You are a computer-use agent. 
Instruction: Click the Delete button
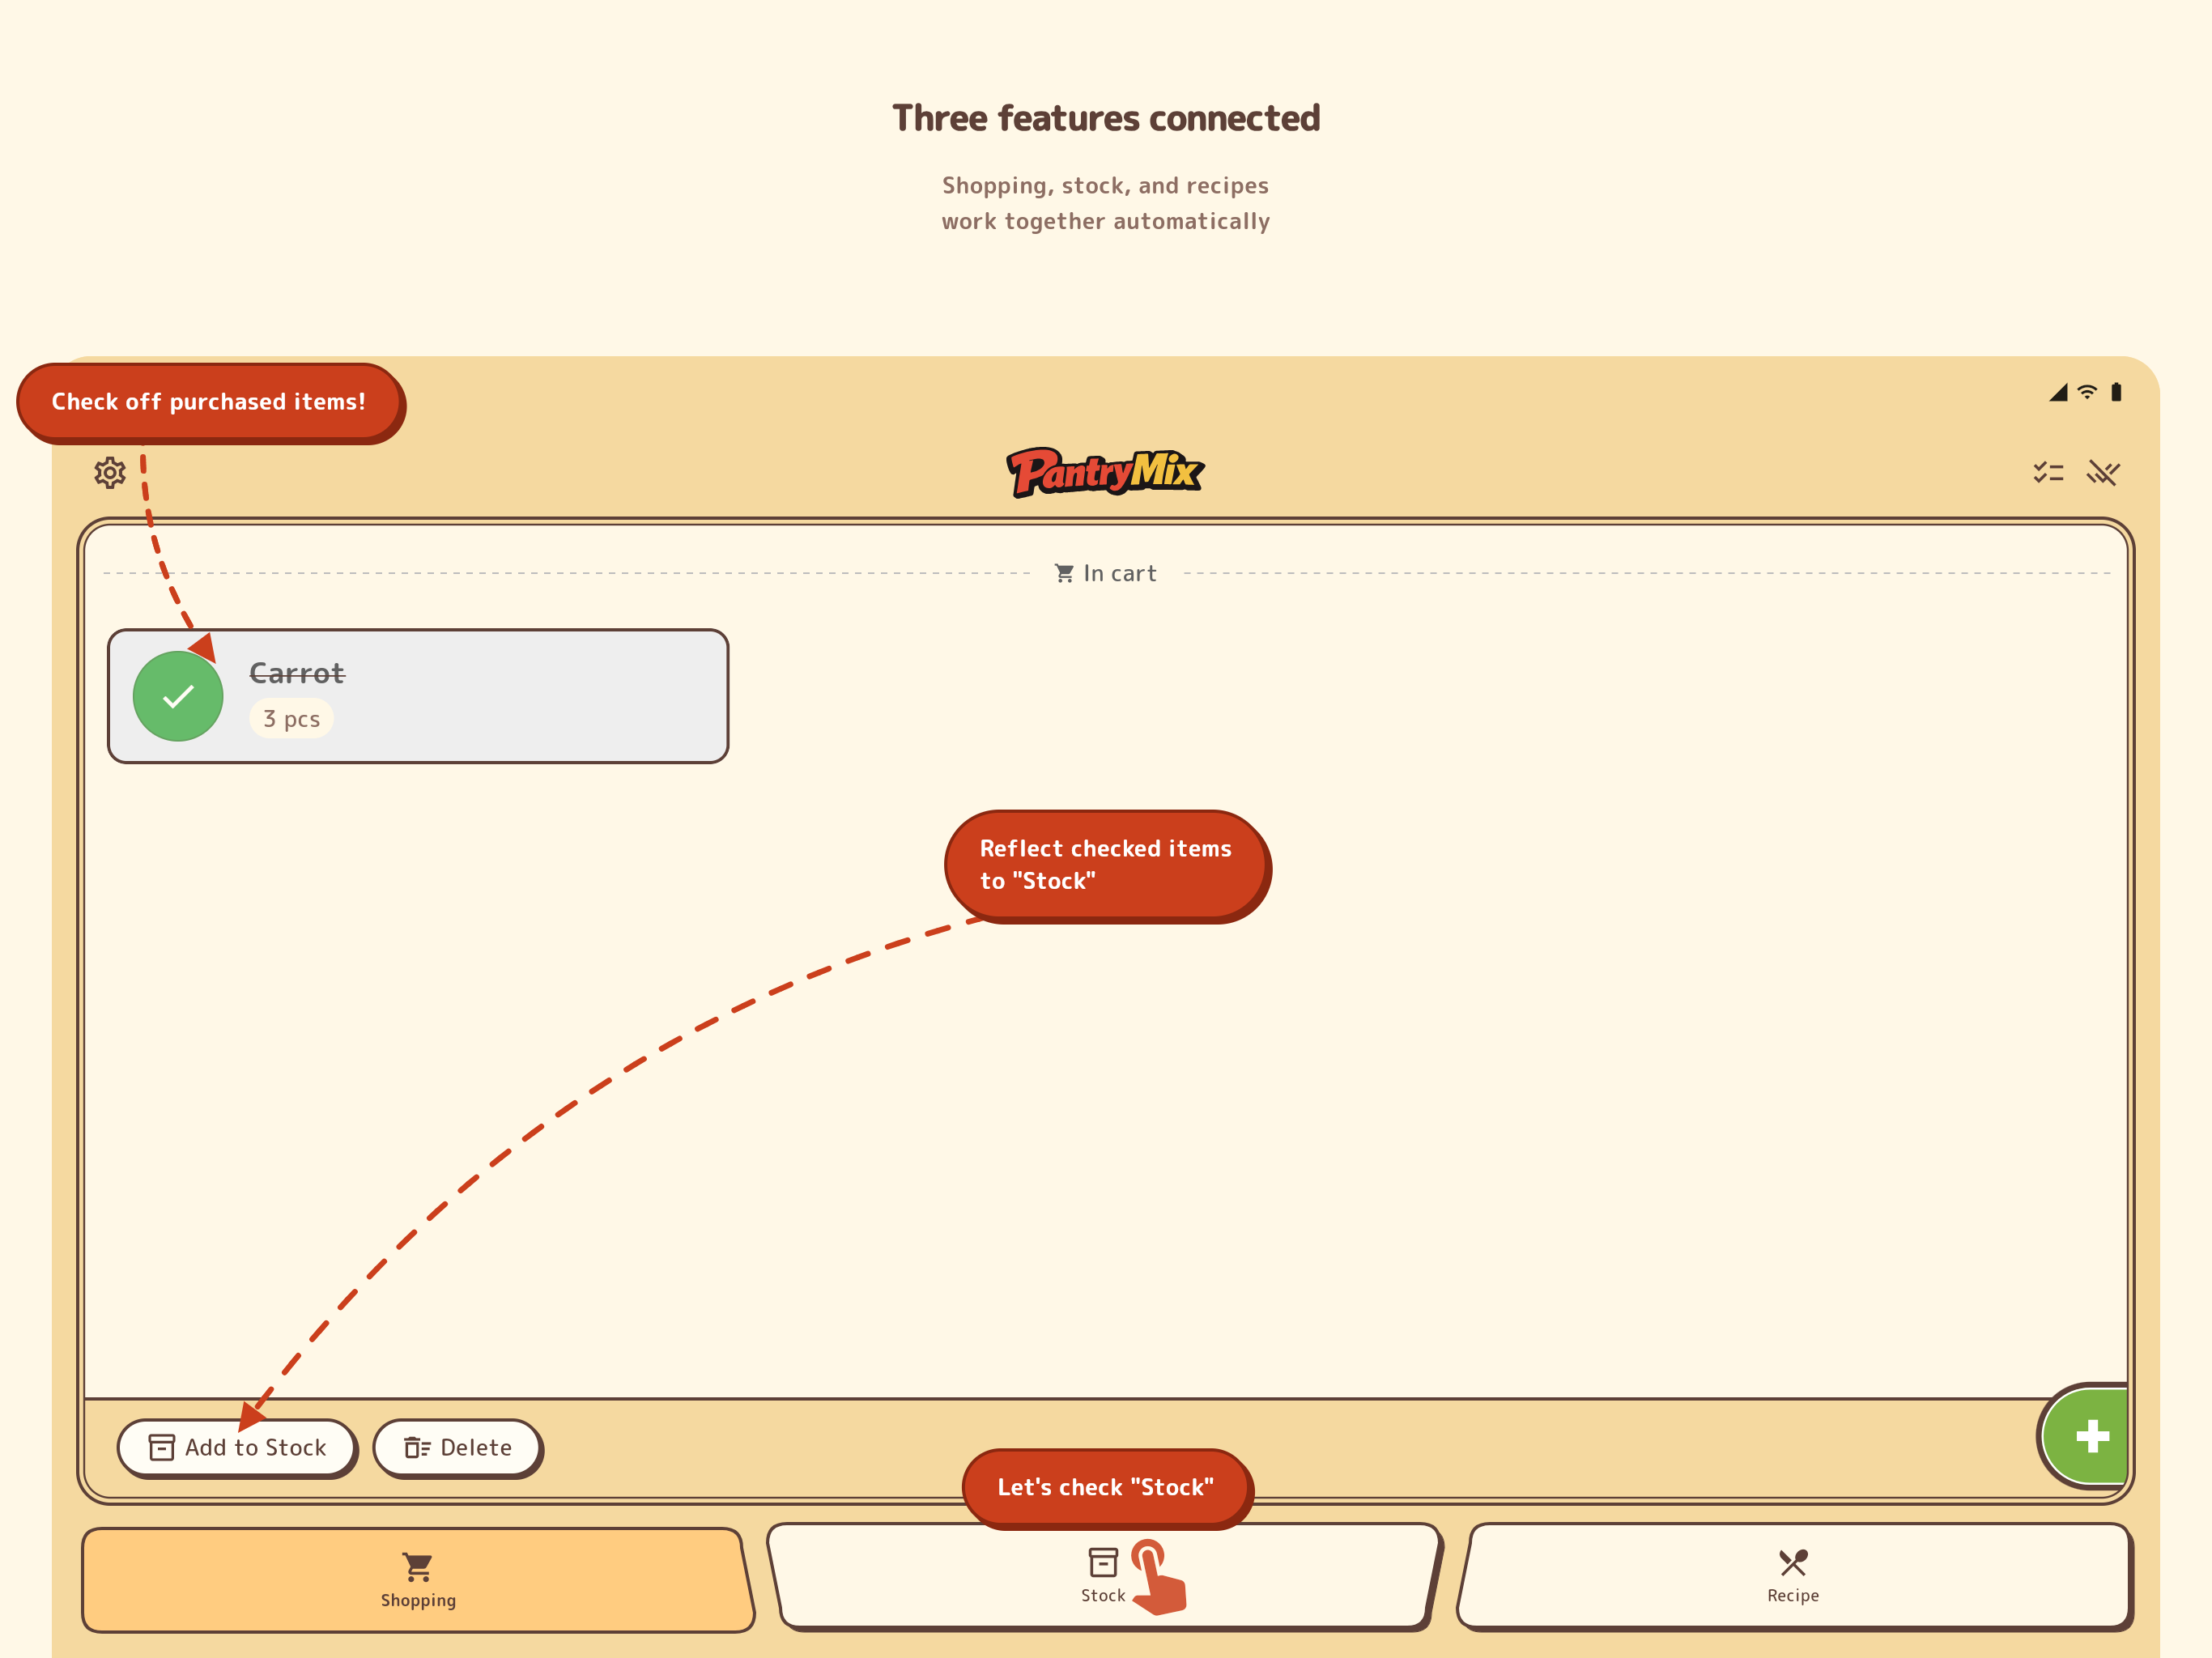point(458,1447)
